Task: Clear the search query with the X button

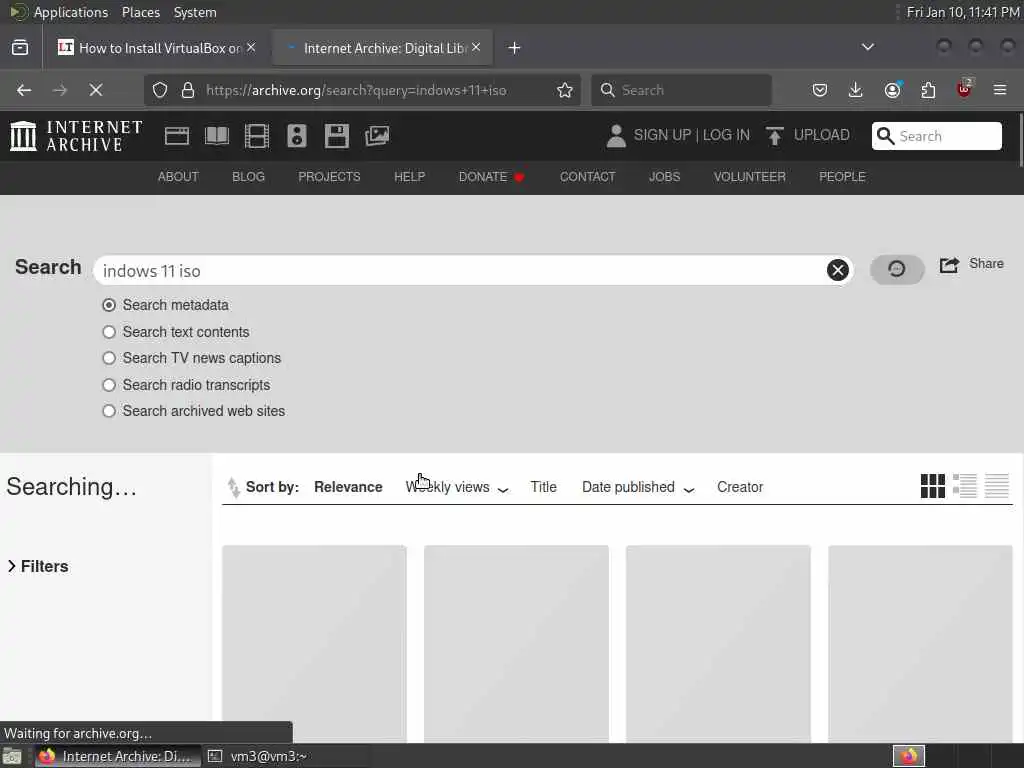Action: (x=837, y=270)
